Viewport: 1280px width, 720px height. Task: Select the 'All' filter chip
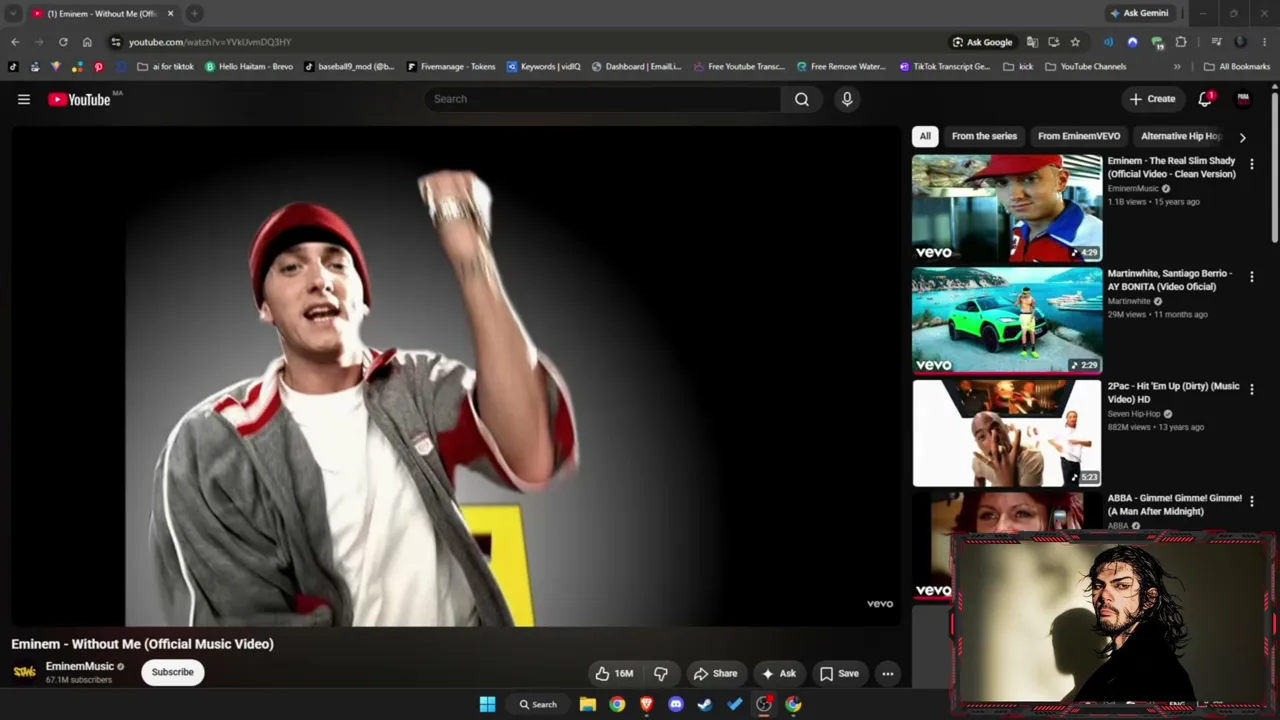click(x=925, y=136)
